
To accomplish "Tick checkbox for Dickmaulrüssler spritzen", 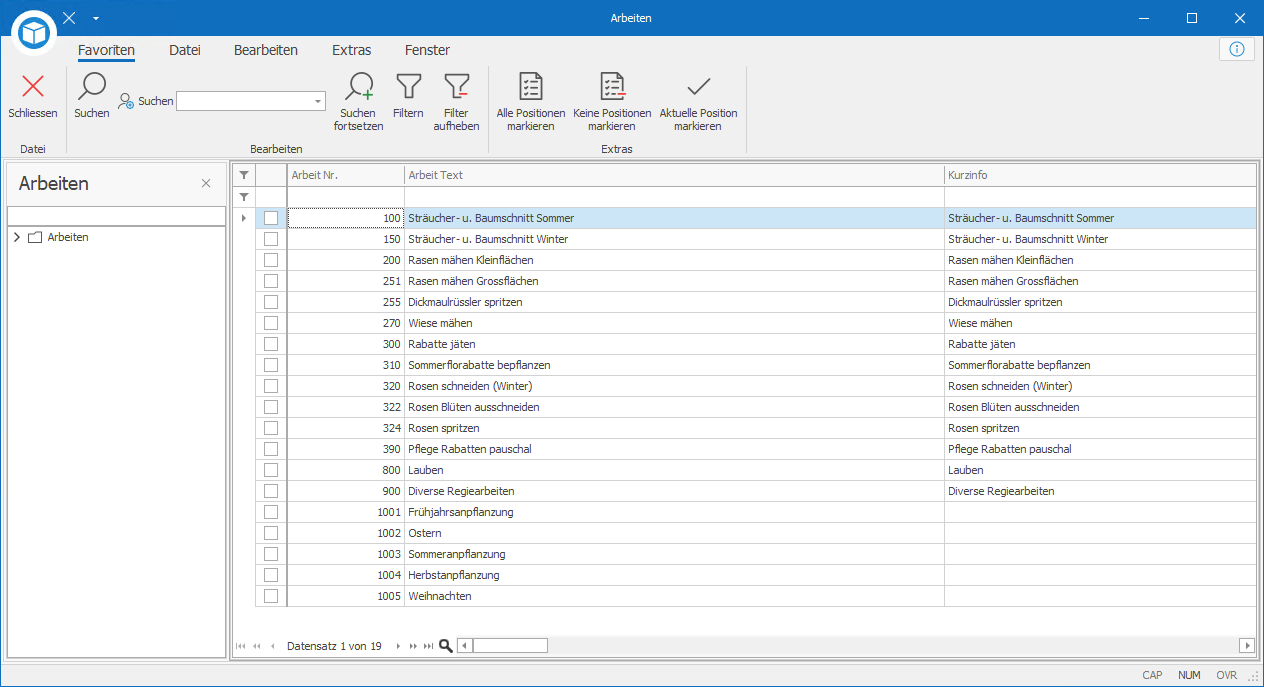I will click(x=271, y=302).
